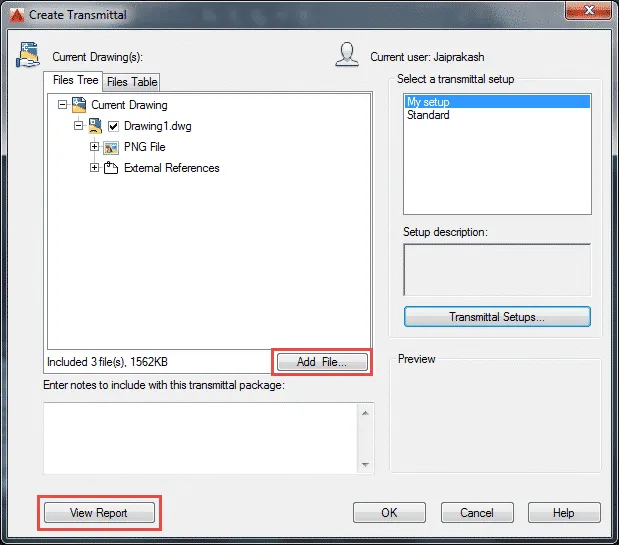This screenshot has width=619, height=545.
Task: Open Transmittal Setups dialog
Action: [x=497, y=317]
